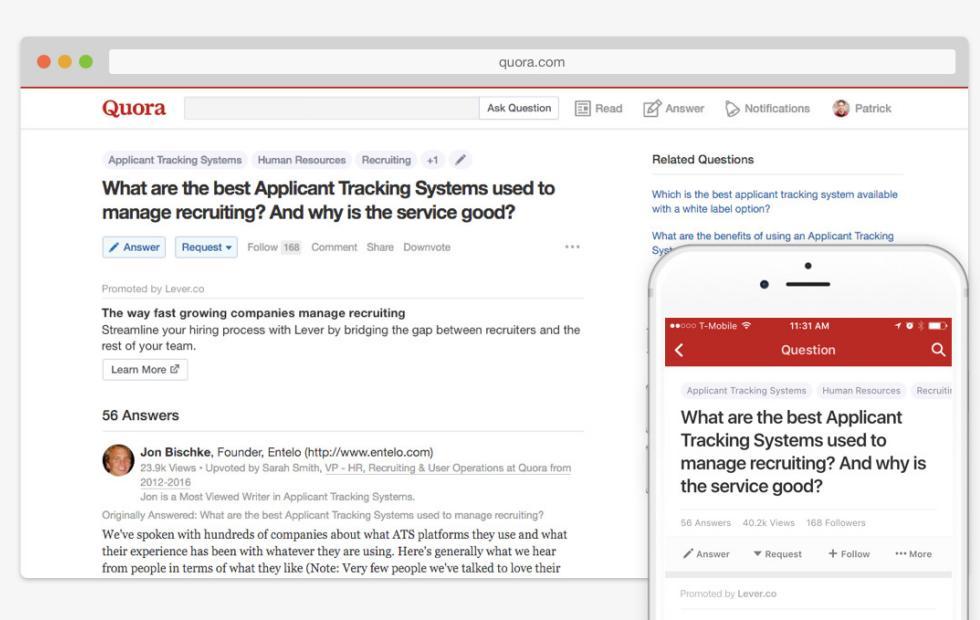Downvote the question
This screenshot has height=620, width=980.
(427, 248)
